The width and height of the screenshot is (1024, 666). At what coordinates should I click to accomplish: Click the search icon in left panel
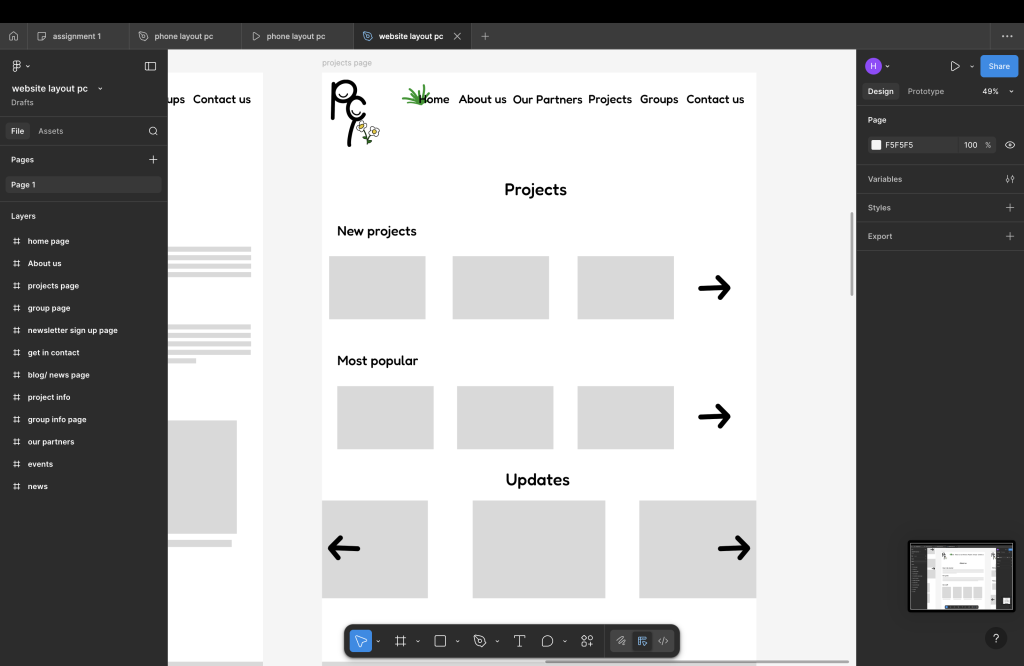click(x=153, y=131)
